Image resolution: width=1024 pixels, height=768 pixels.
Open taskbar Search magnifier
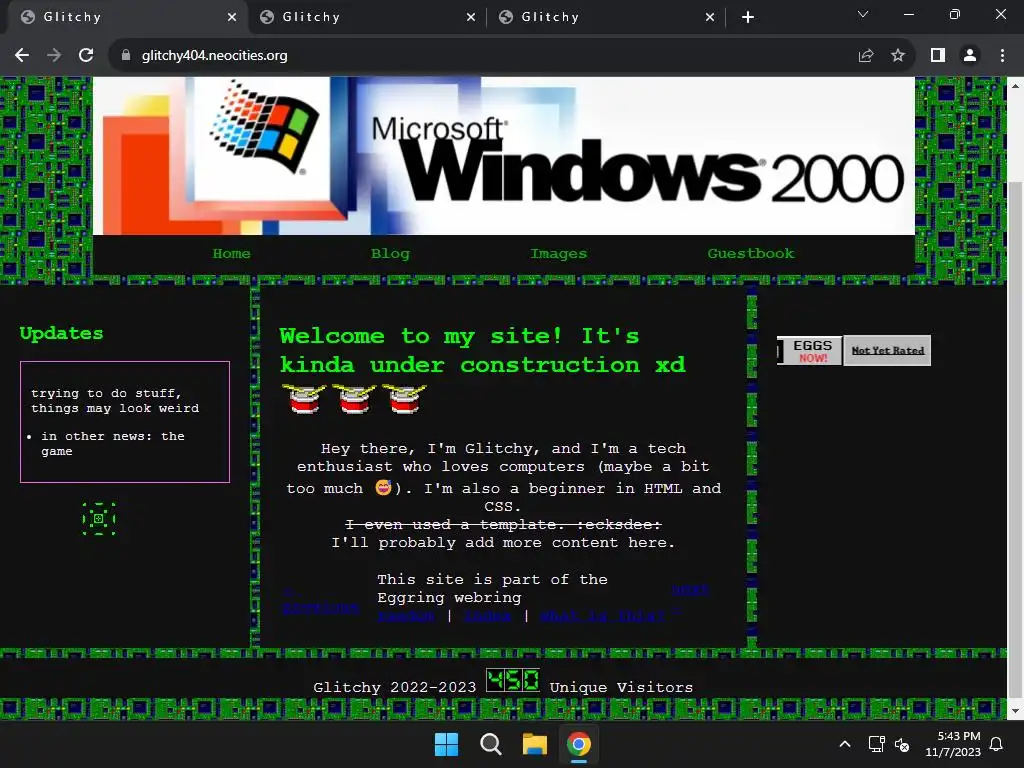coord(490,744)
